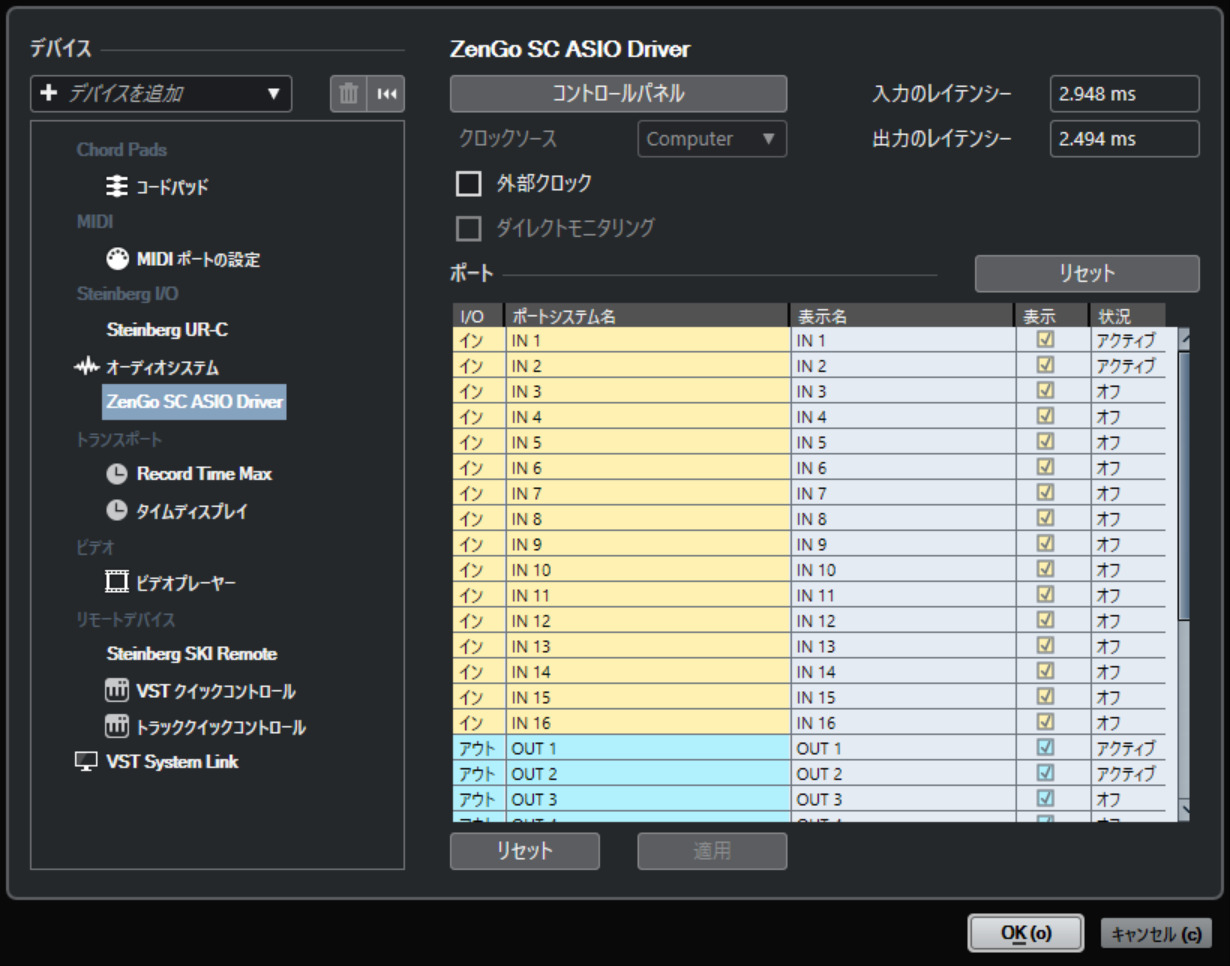This screenshot has width=1230, height=966.
Task: Click the IN 8 port system name cell
Action: (x=647, y=519)
